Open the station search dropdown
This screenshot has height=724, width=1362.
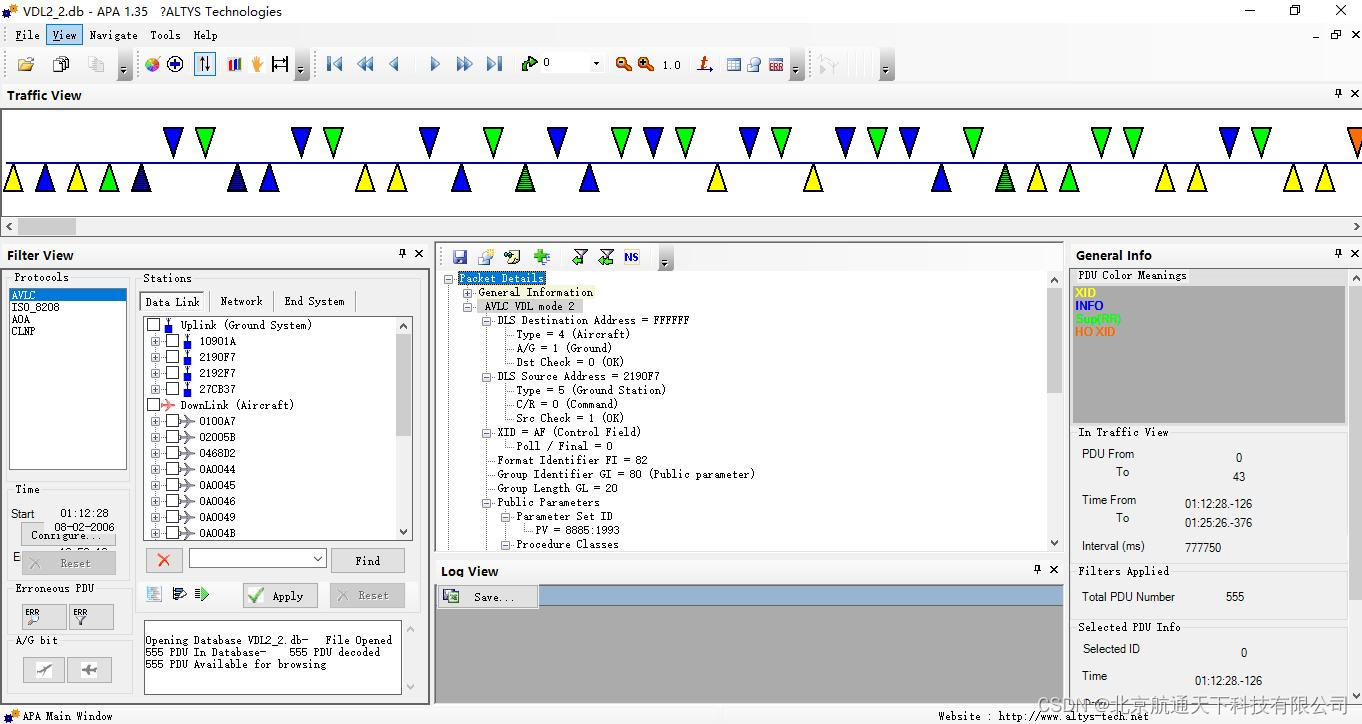(318, 559)
